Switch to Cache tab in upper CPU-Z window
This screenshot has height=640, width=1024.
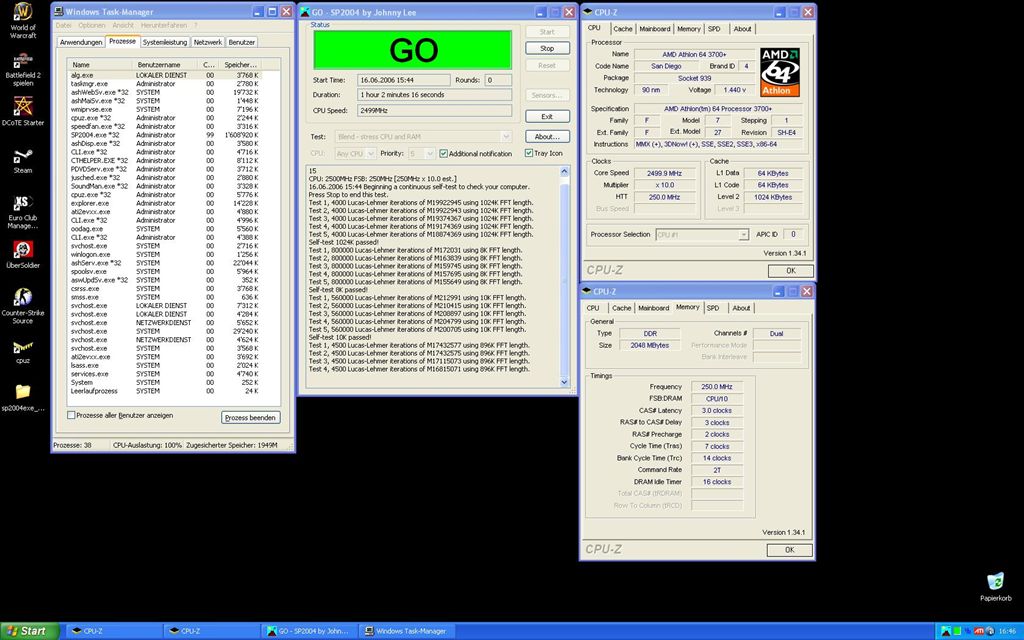[622, 29]
